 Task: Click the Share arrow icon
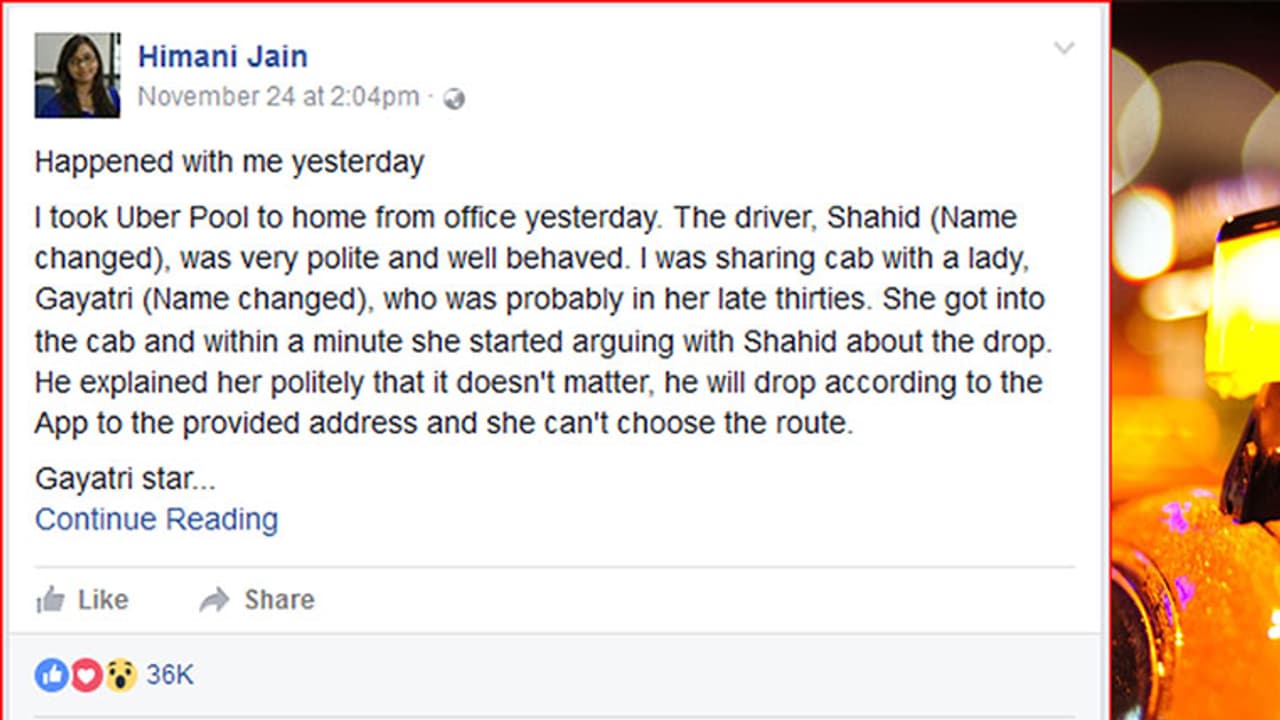[x=214, y=599]
